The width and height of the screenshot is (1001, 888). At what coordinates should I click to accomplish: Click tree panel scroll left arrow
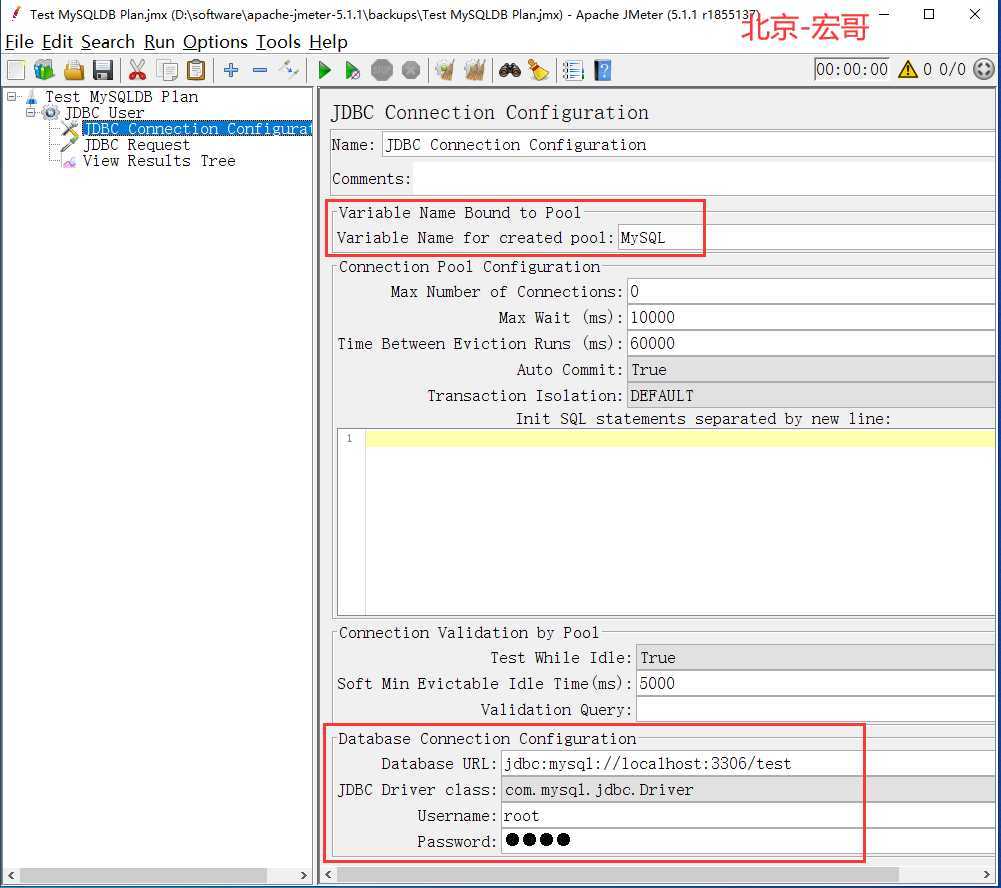[11, 875]
